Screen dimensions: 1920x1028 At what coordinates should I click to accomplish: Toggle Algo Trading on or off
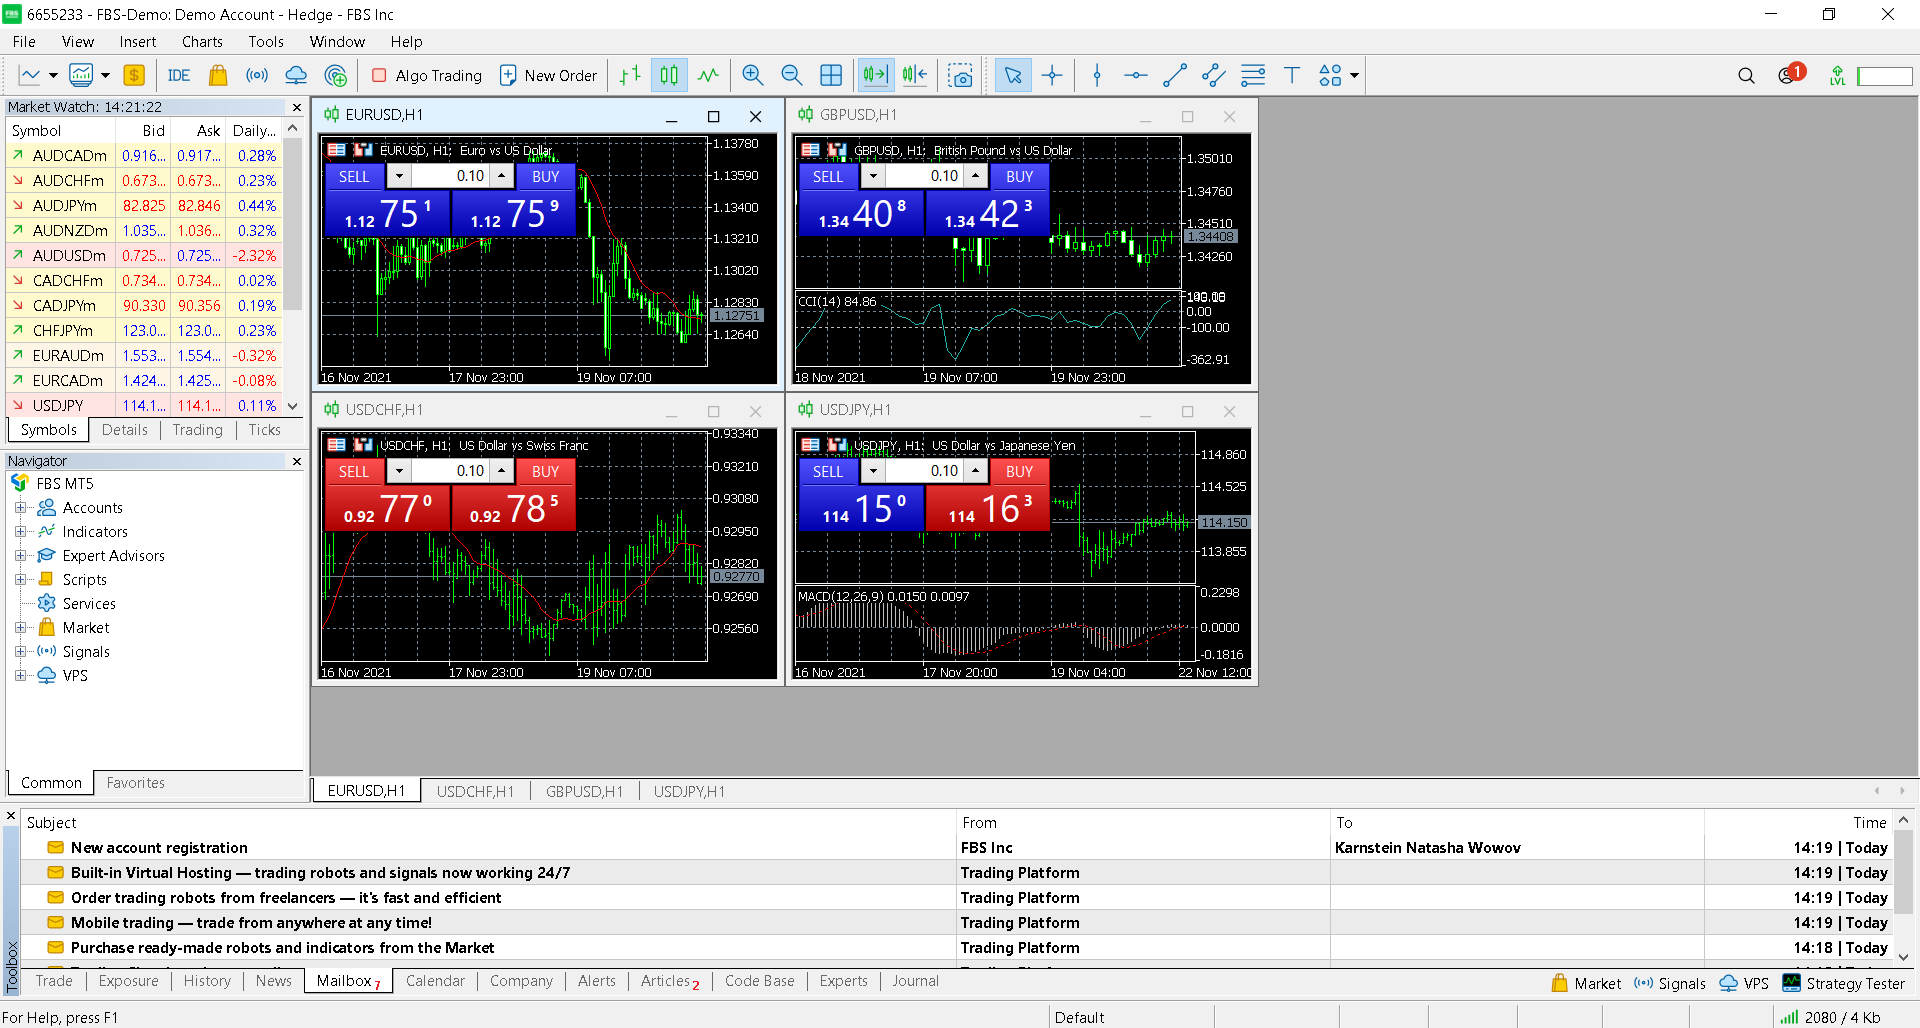pyautogui.click(x=427, y=75)
